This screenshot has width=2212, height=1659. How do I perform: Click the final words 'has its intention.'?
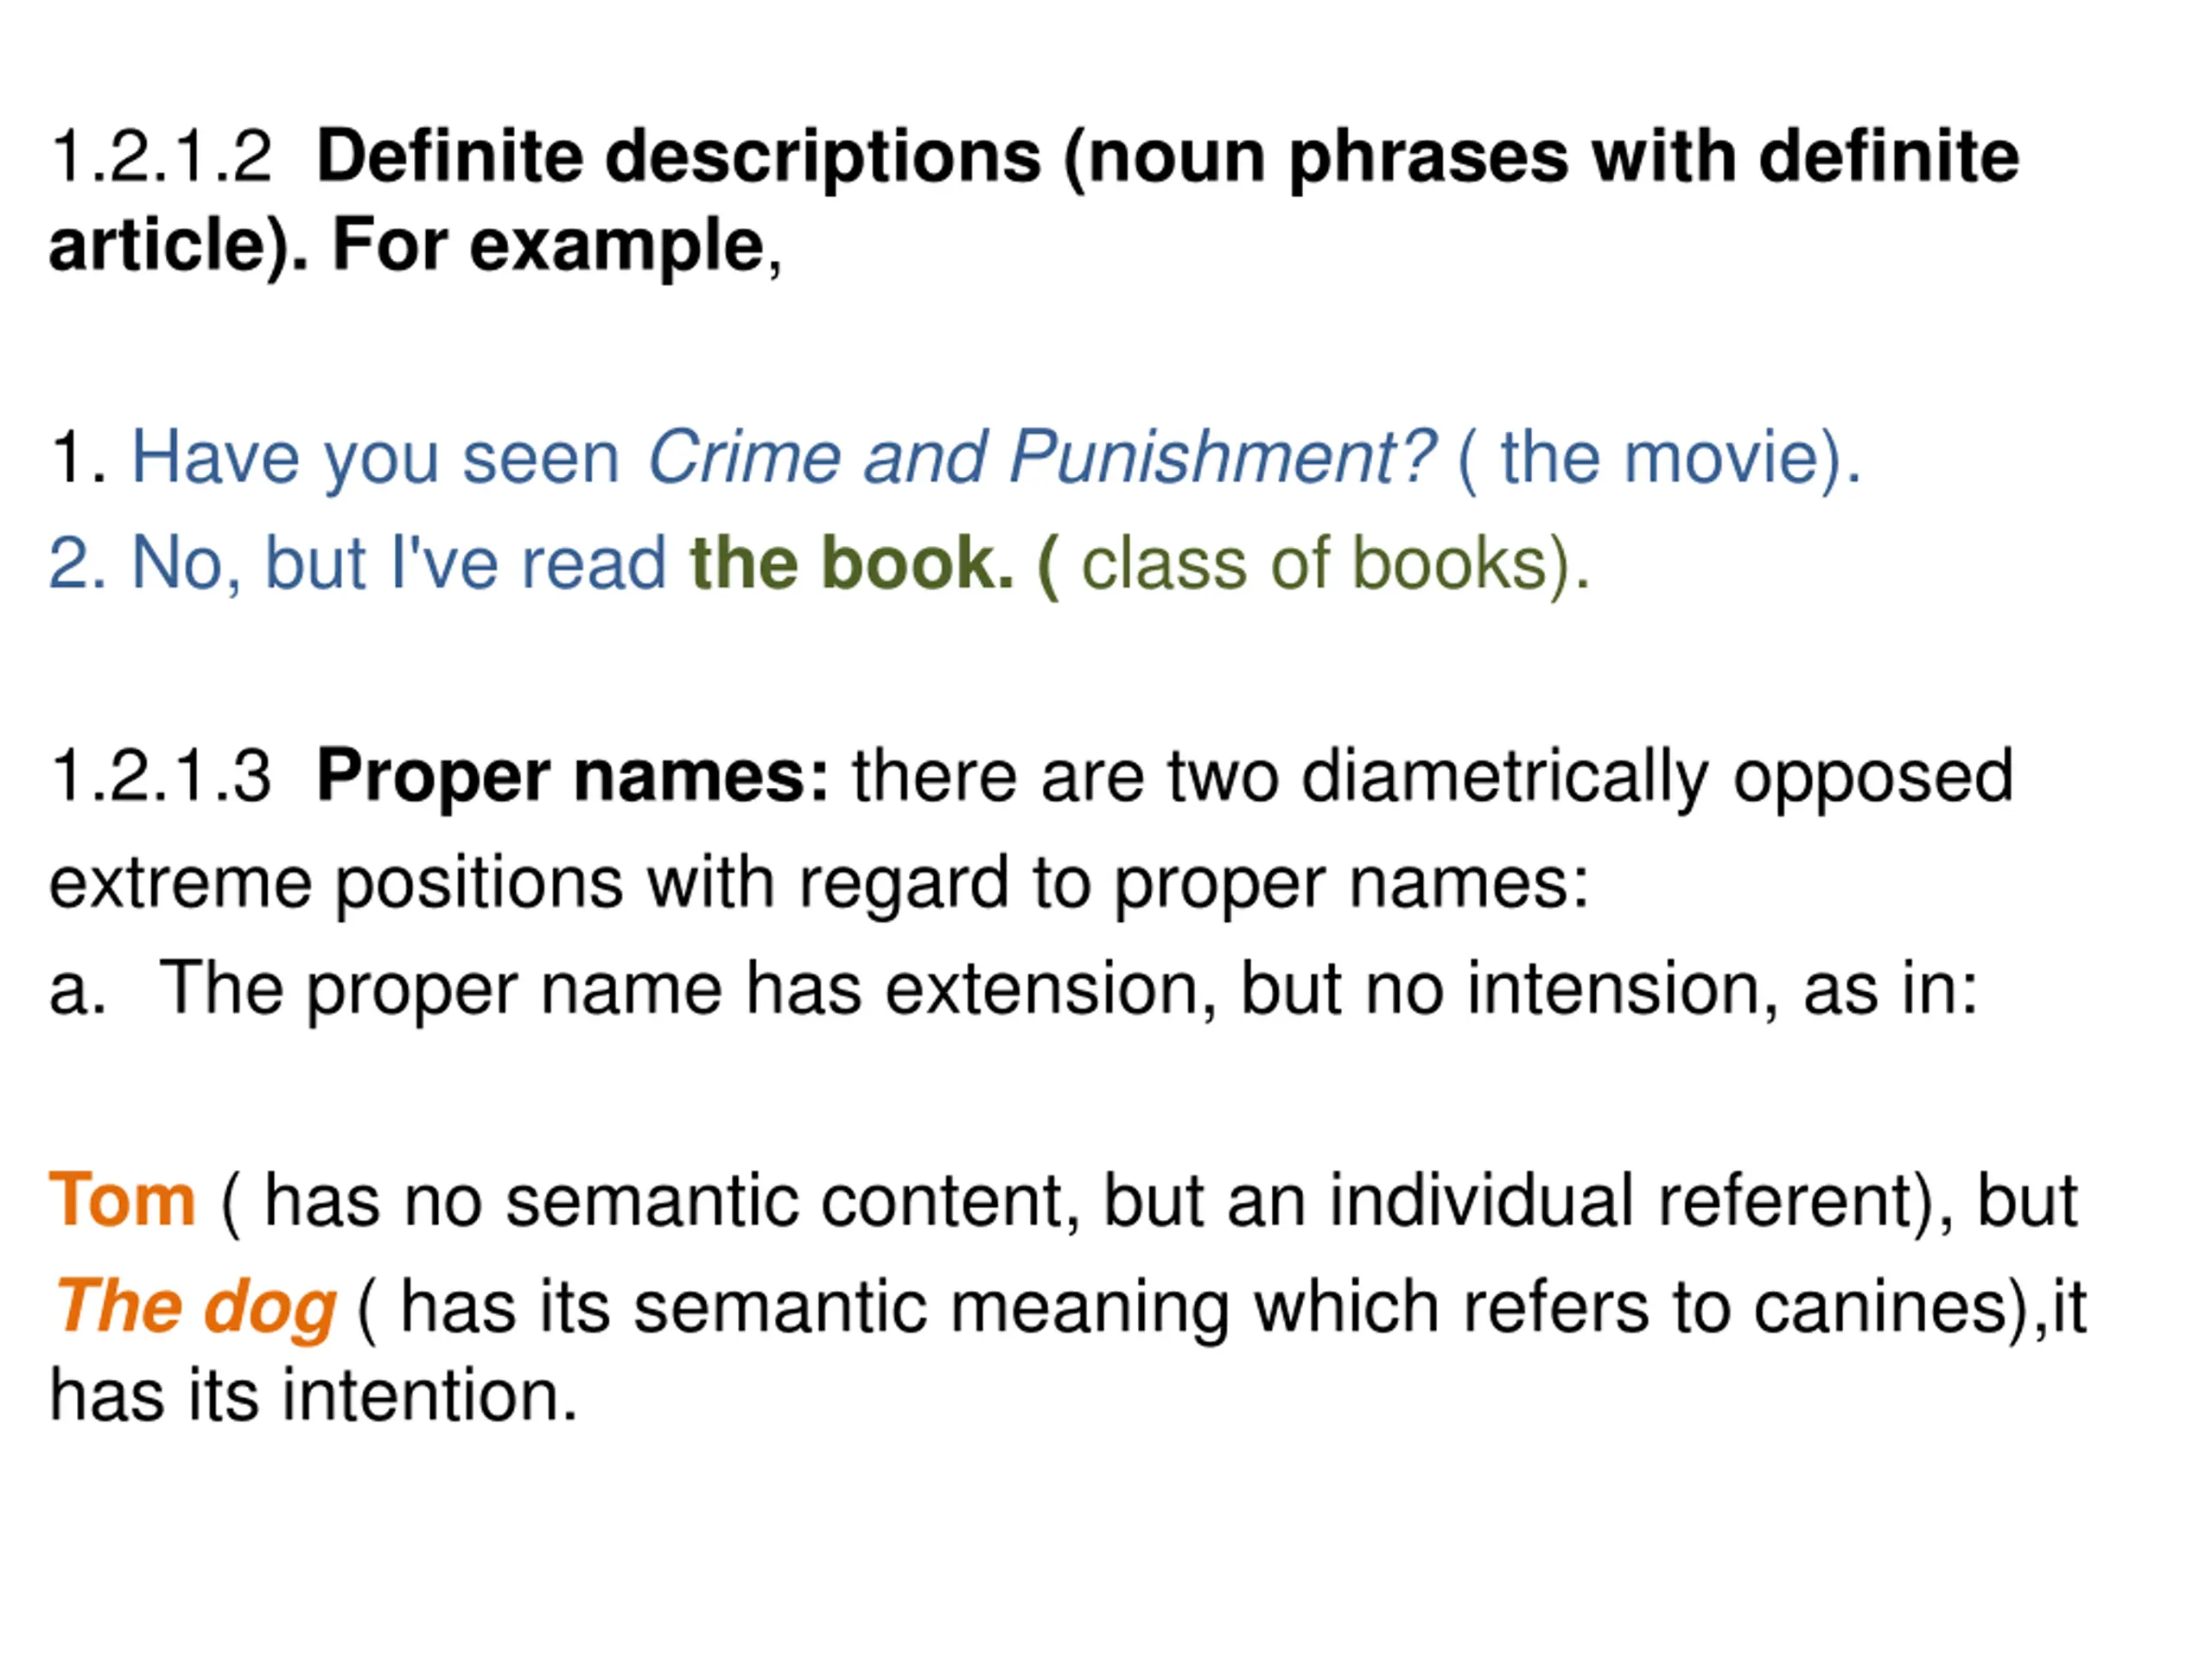[x=314, y=1396]
